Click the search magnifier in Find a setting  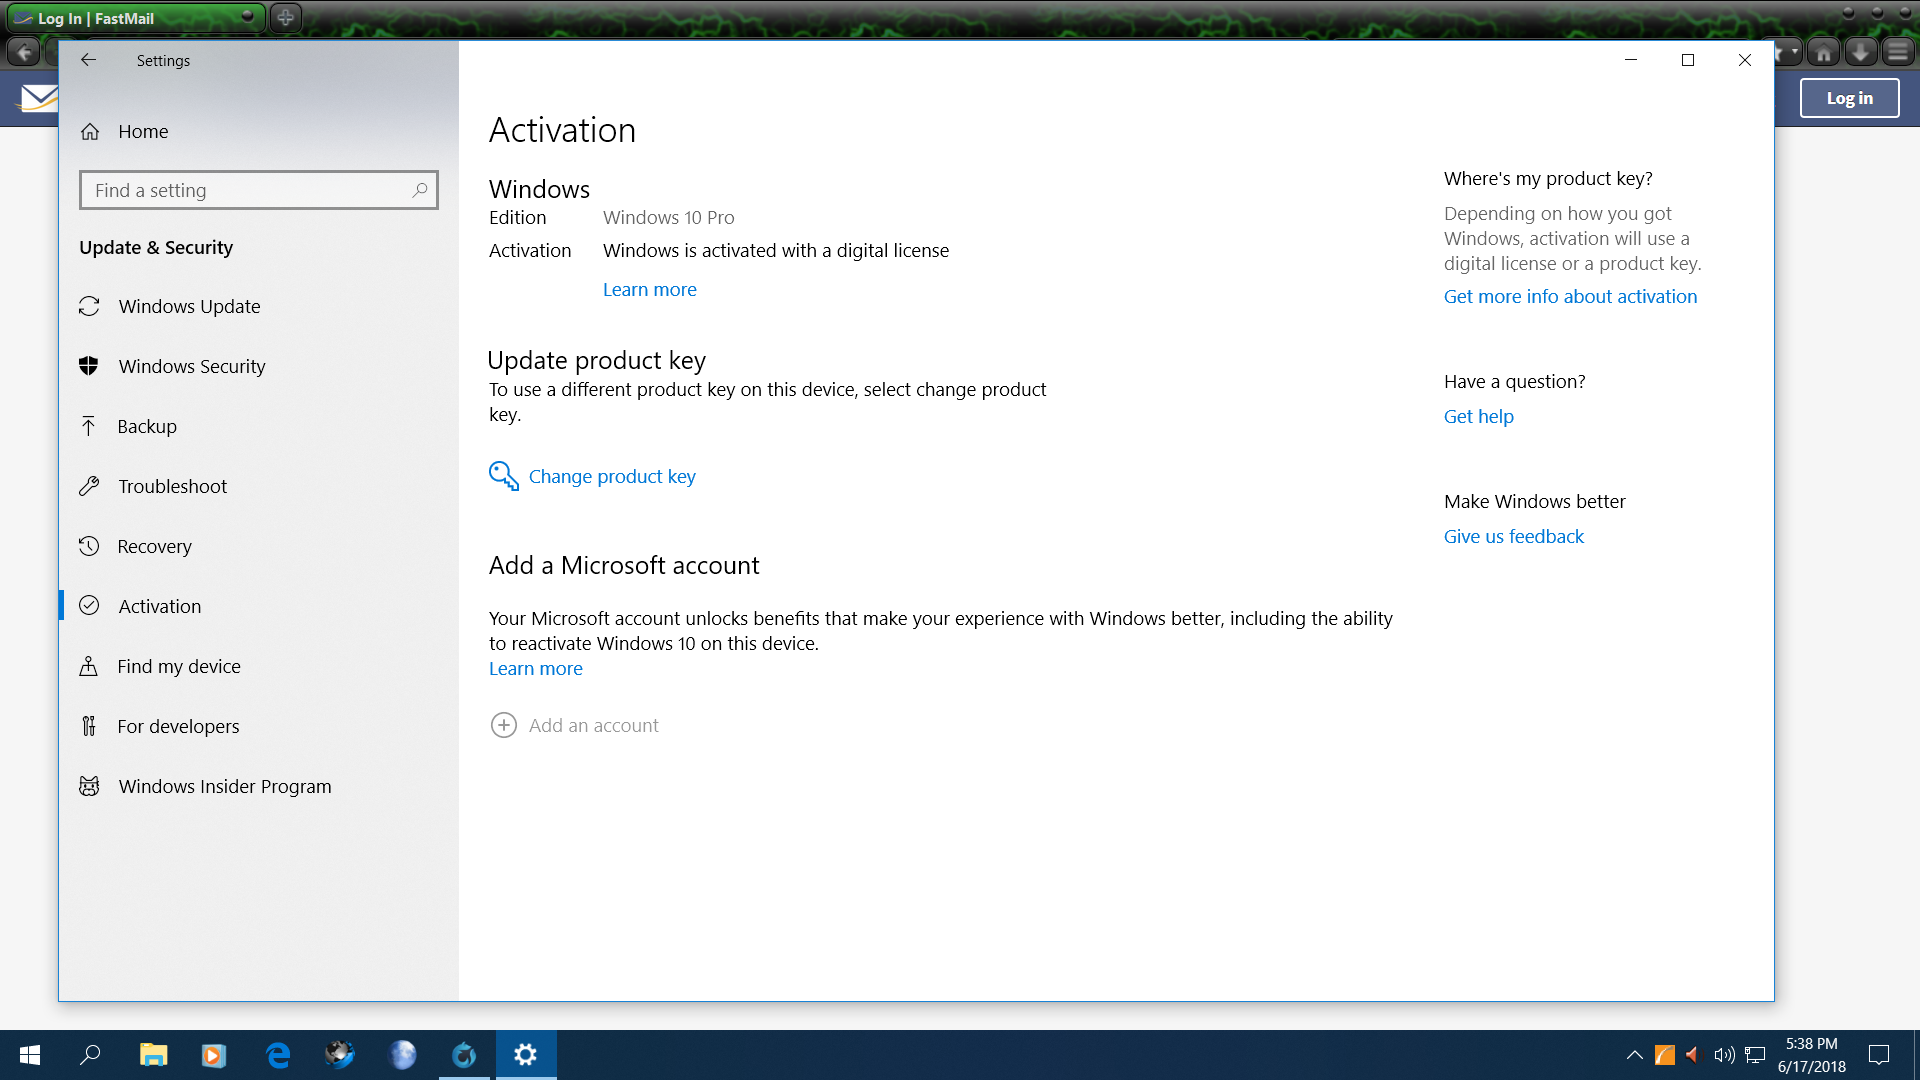[x=420, y=190]
